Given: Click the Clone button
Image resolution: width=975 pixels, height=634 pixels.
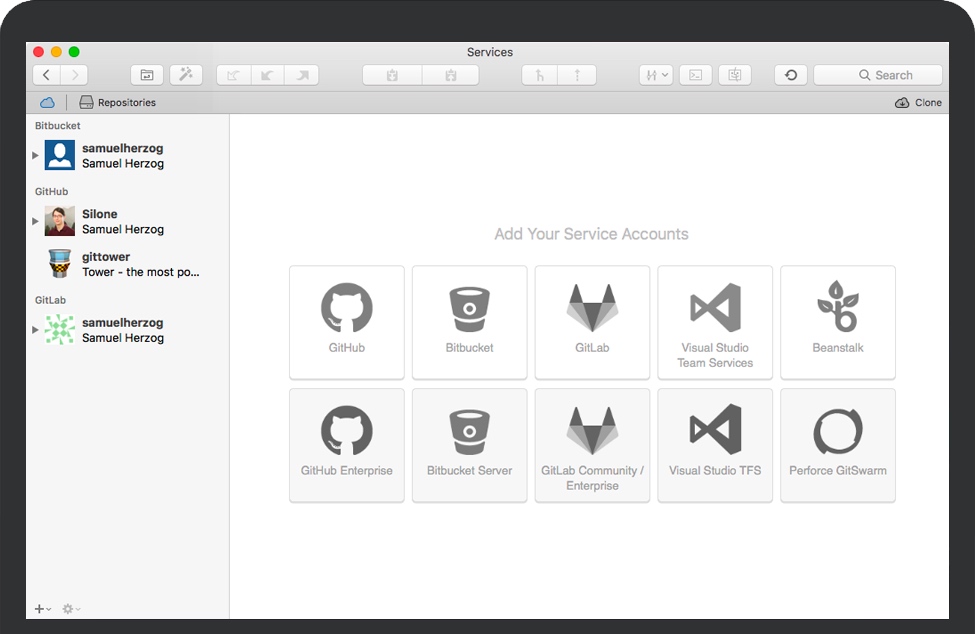Looking at the screenshot, I should coord(918,102).
